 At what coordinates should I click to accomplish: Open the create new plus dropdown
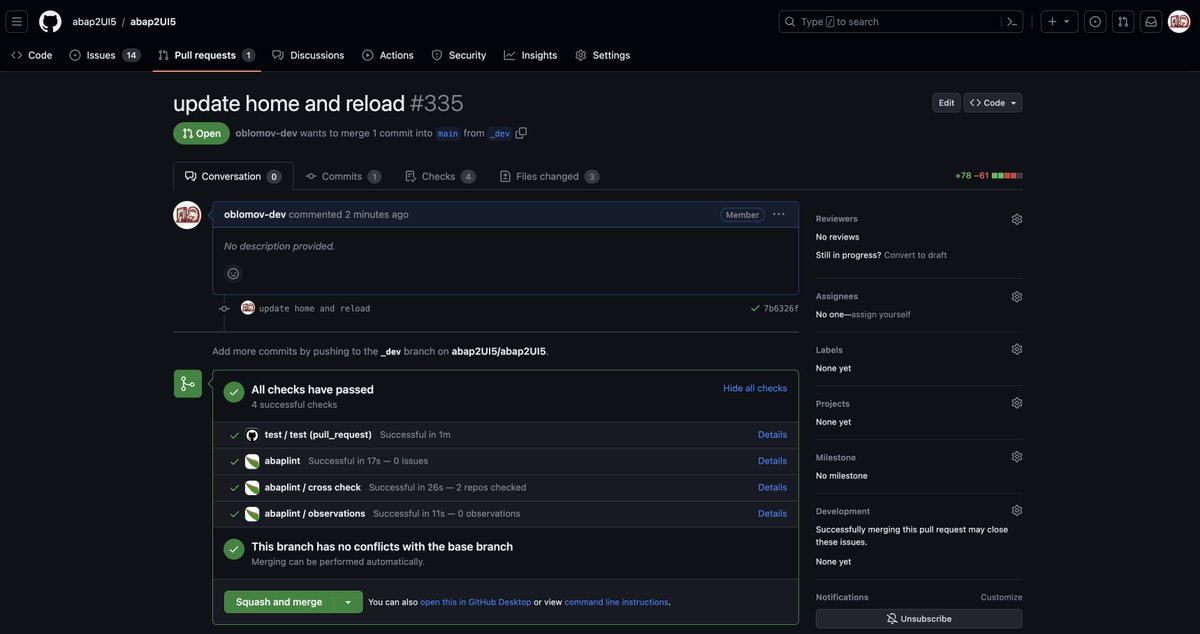(x=1059, y=21)
